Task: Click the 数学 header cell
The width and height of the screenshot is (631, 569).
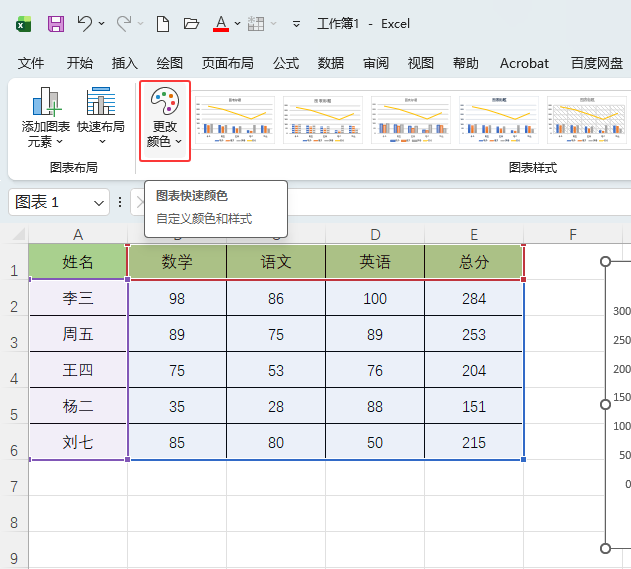Action: [x=177, y=262]
